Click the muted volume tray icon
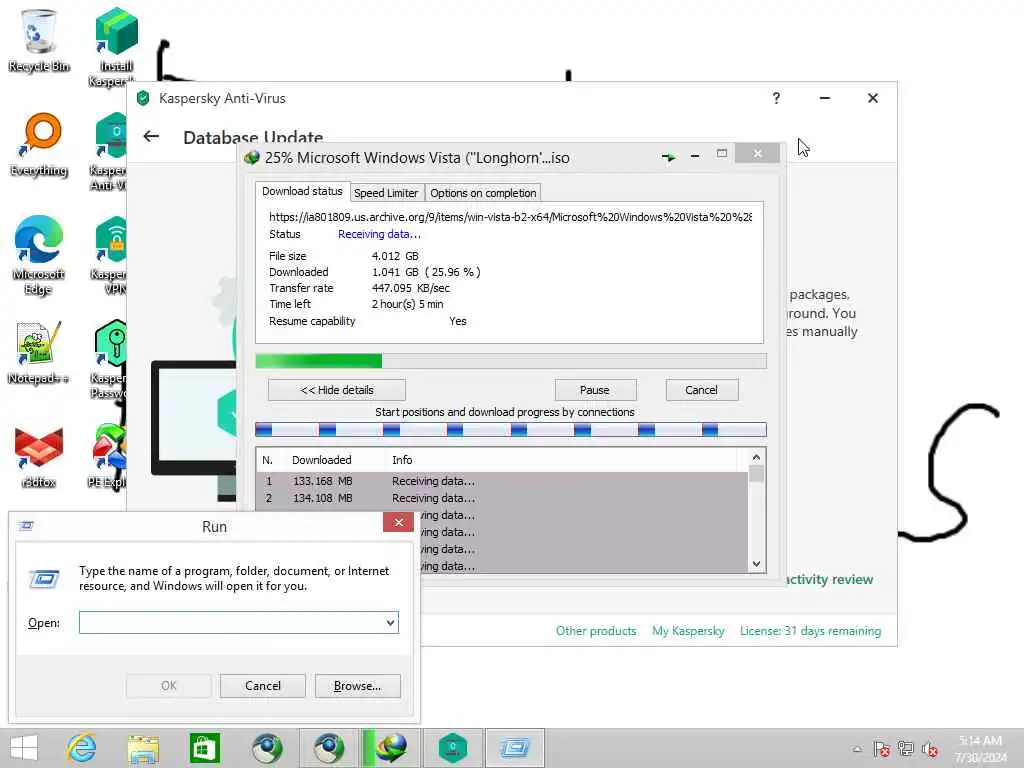This screenshot has height=768, width=1024. pos(929,749)
